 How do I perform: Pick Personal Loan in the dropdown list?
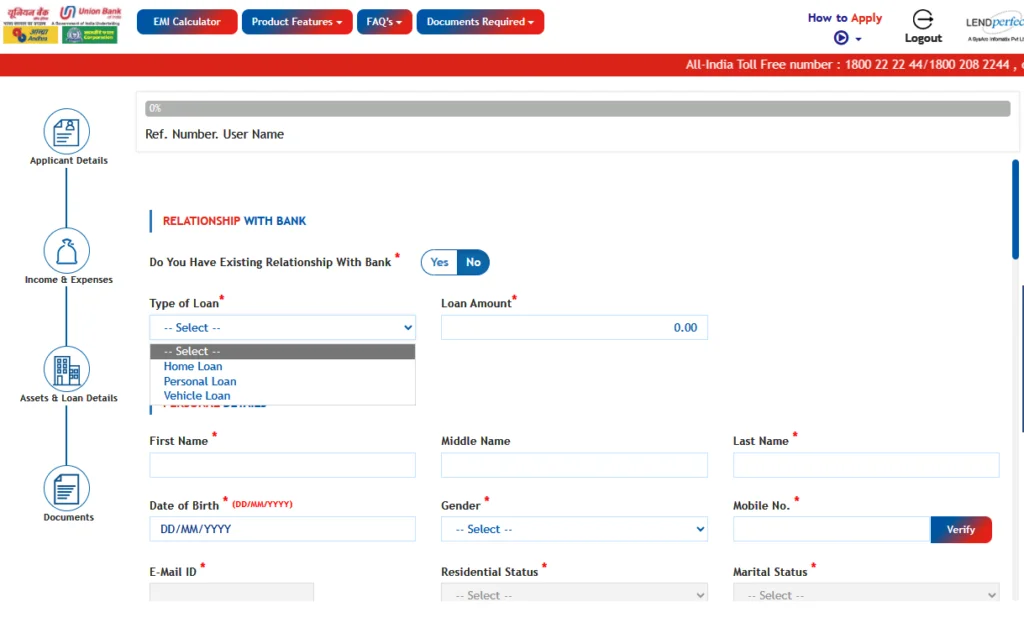coord(200,381)
